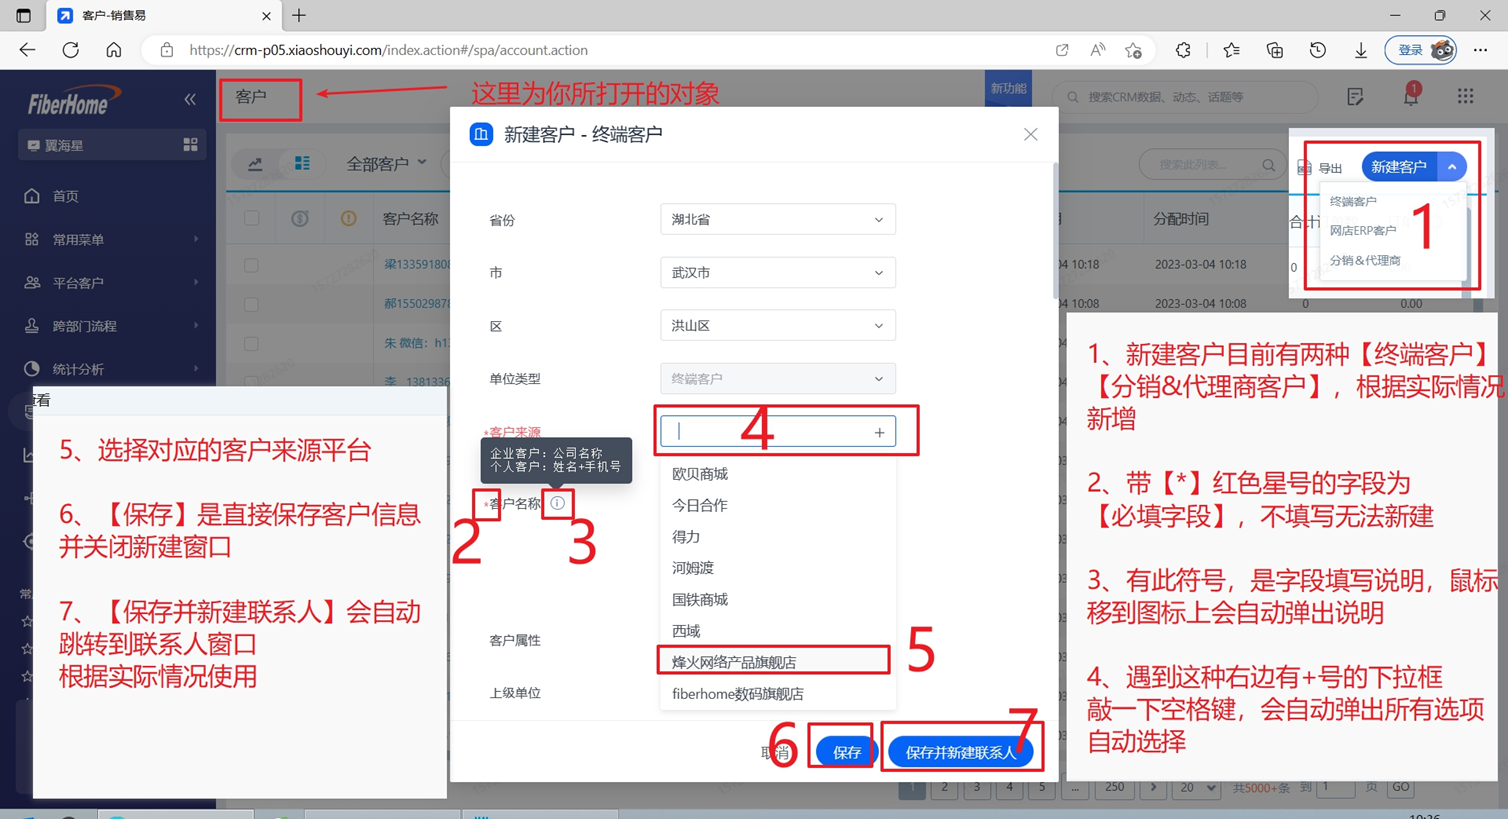The image size is (1508, 819).
Task: Click the notification bell icon
Action: click(x=1411, y=96)
